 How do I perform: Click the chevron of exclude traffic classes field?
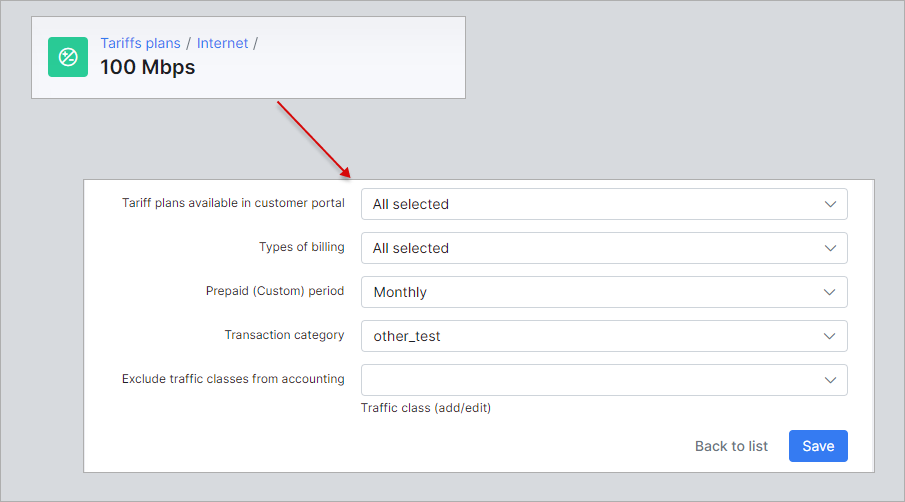[x=830, y=380]
